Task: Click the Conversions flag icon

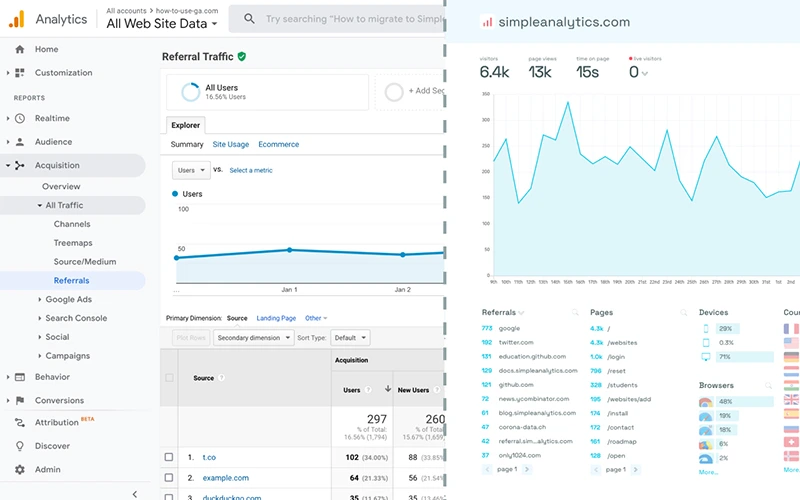Action: coord(19,401)
